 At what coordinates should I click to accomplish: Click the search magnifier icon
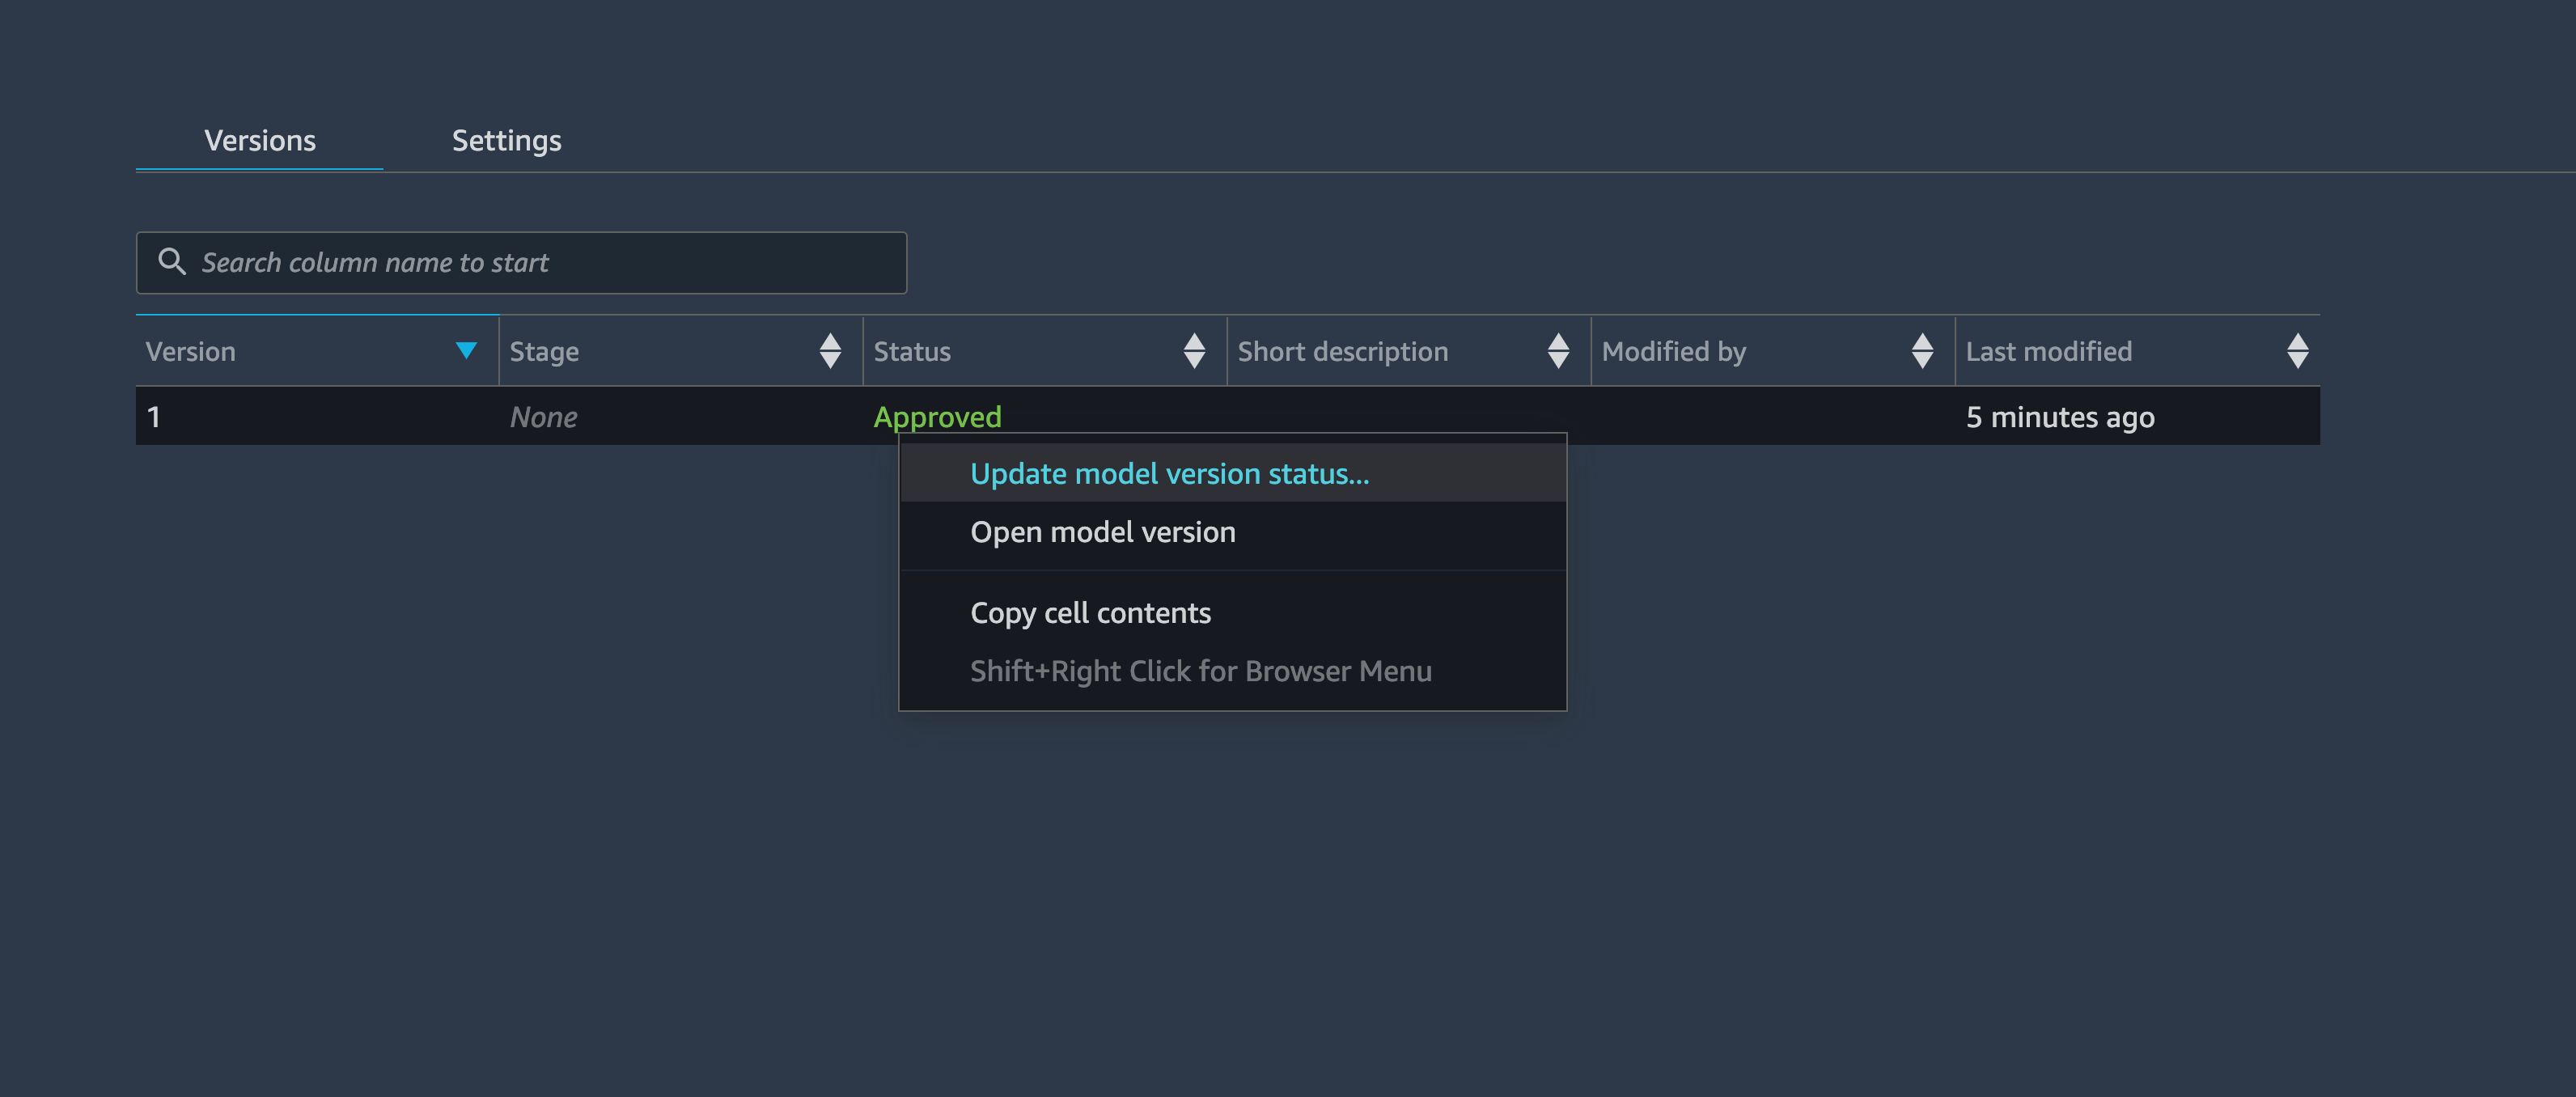(172, 261)
